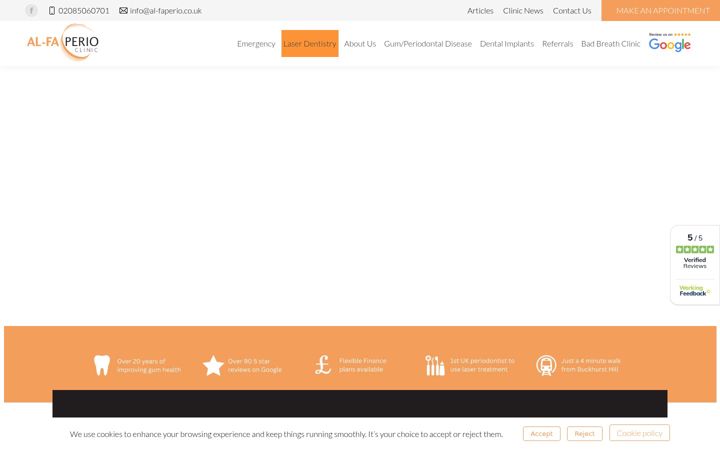720x450 pixels.
Task: Select the Laser Dentistry menu item
Action: click(310, 44)
